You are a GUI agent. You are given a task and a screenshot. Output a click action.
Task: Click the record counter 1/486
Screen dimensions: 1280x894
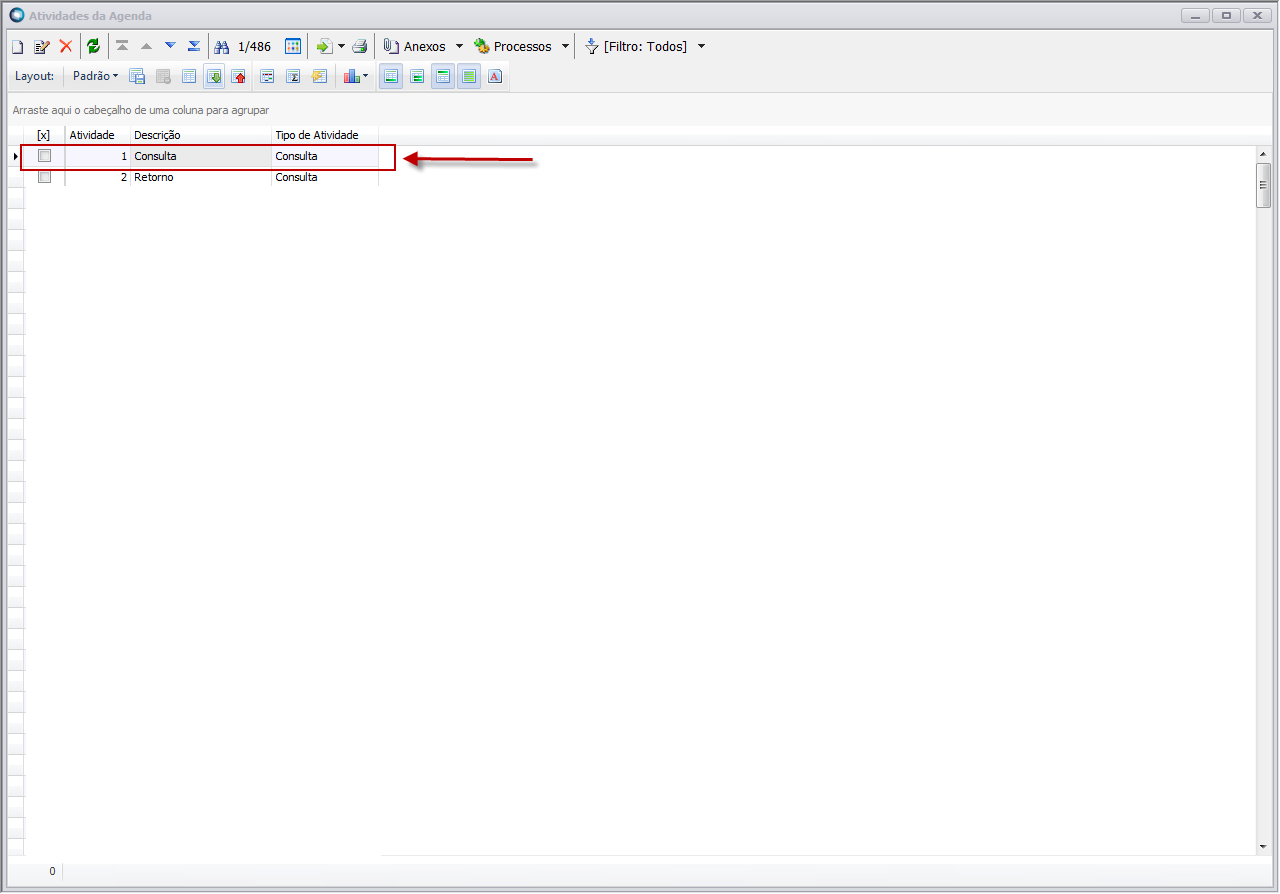point(254,46)
